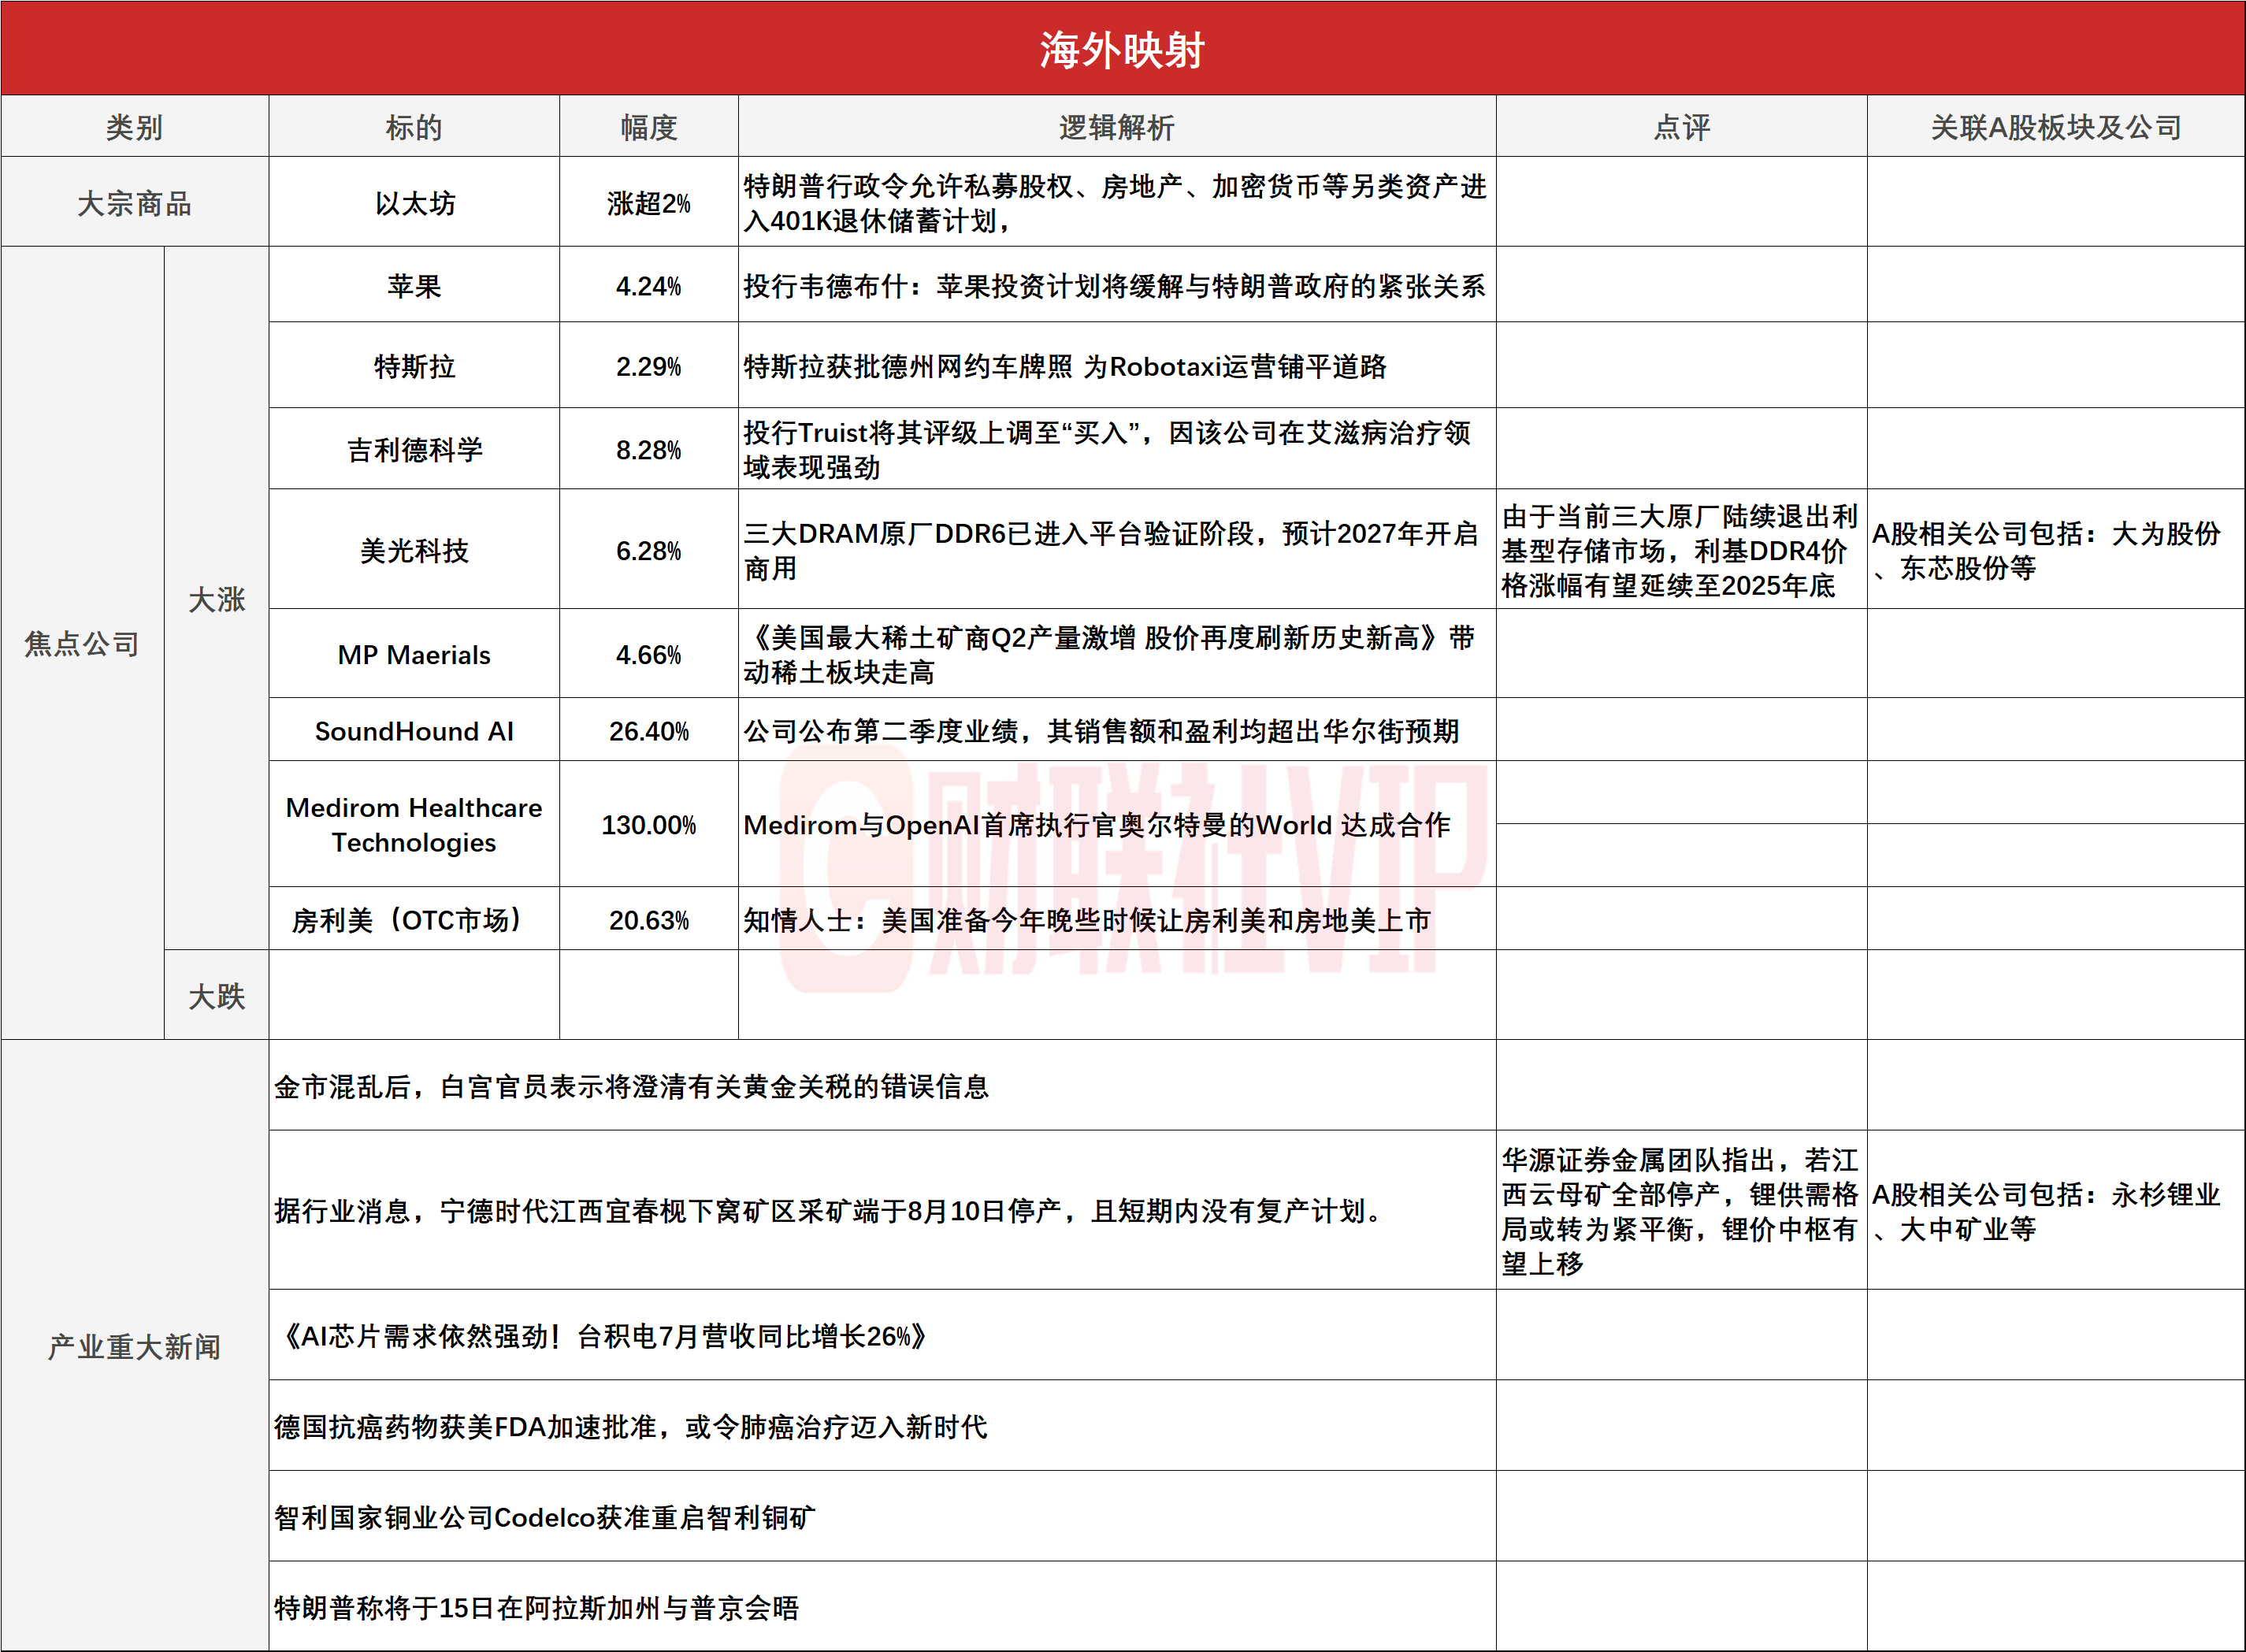The width and height of the screenshot is (2246, 1652).
Task: Select the 美国最大稀土矿商 logic text
Action: (x=1108, y=654)
